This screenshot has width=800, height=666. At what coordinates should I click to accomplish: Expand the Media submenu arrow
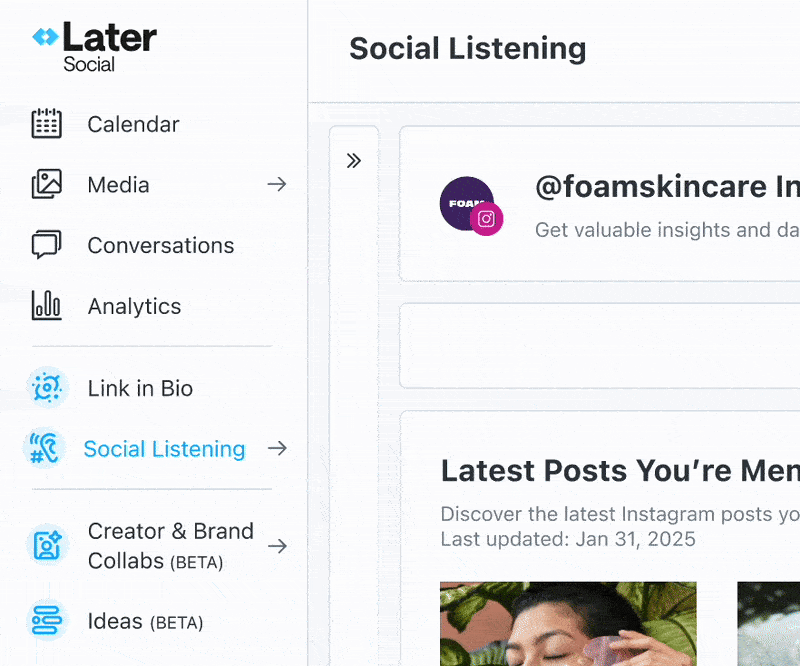277,184
